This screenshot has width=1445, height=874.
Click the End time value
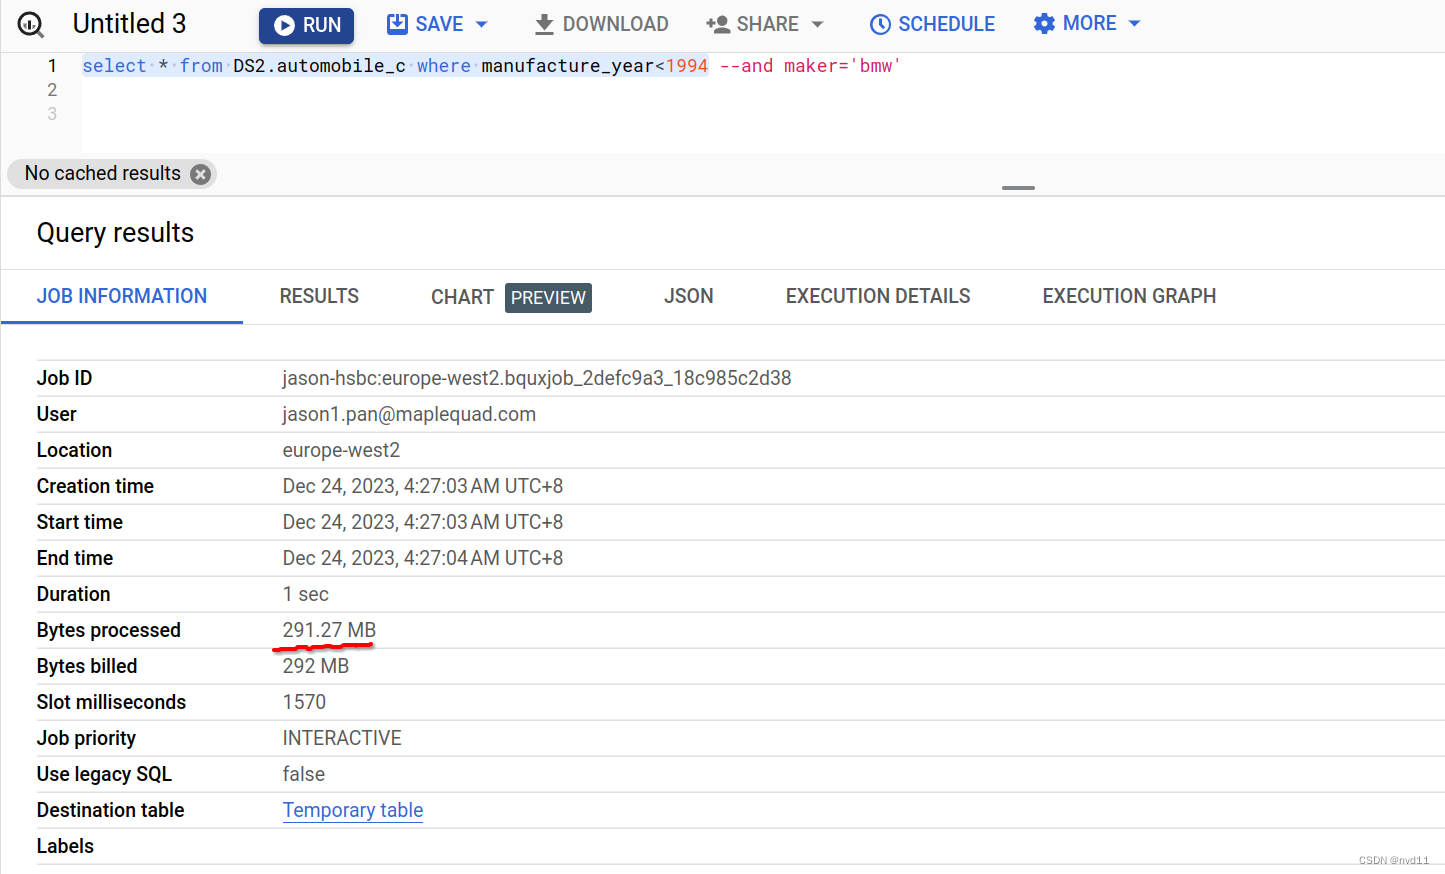coord(423,558)
